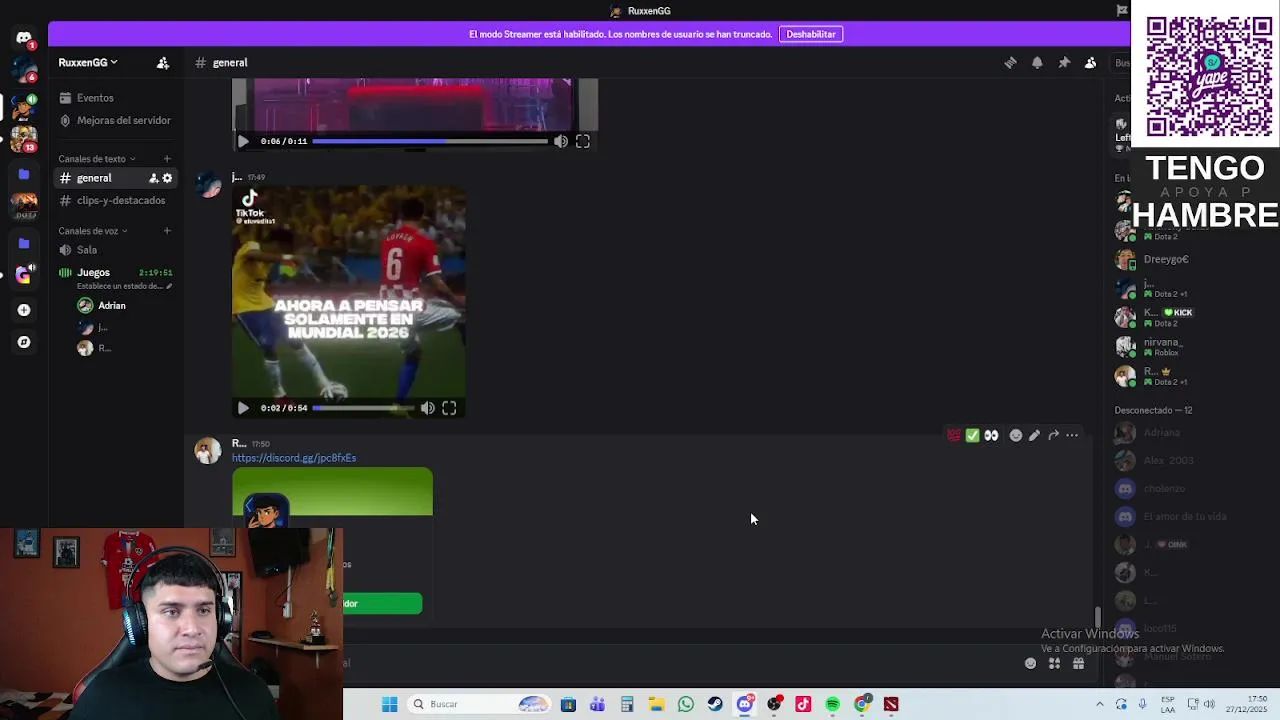Click the Add a Server plus icon

pos(24,310)
